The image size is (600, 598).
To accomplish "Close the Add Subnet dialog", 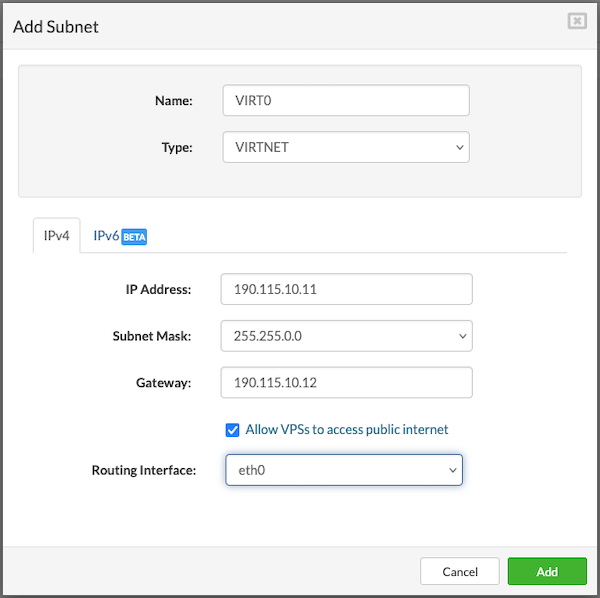I will [x=577, y=21].
